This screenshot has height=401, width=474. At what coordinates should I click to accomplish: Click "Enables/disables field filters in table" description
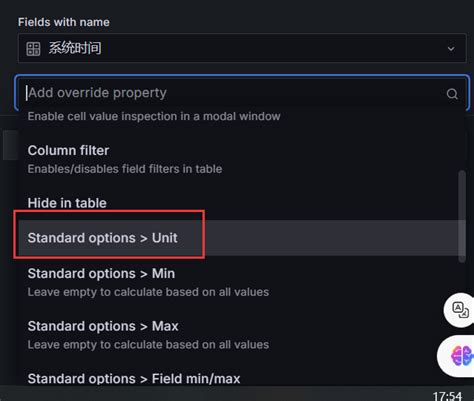125,169
